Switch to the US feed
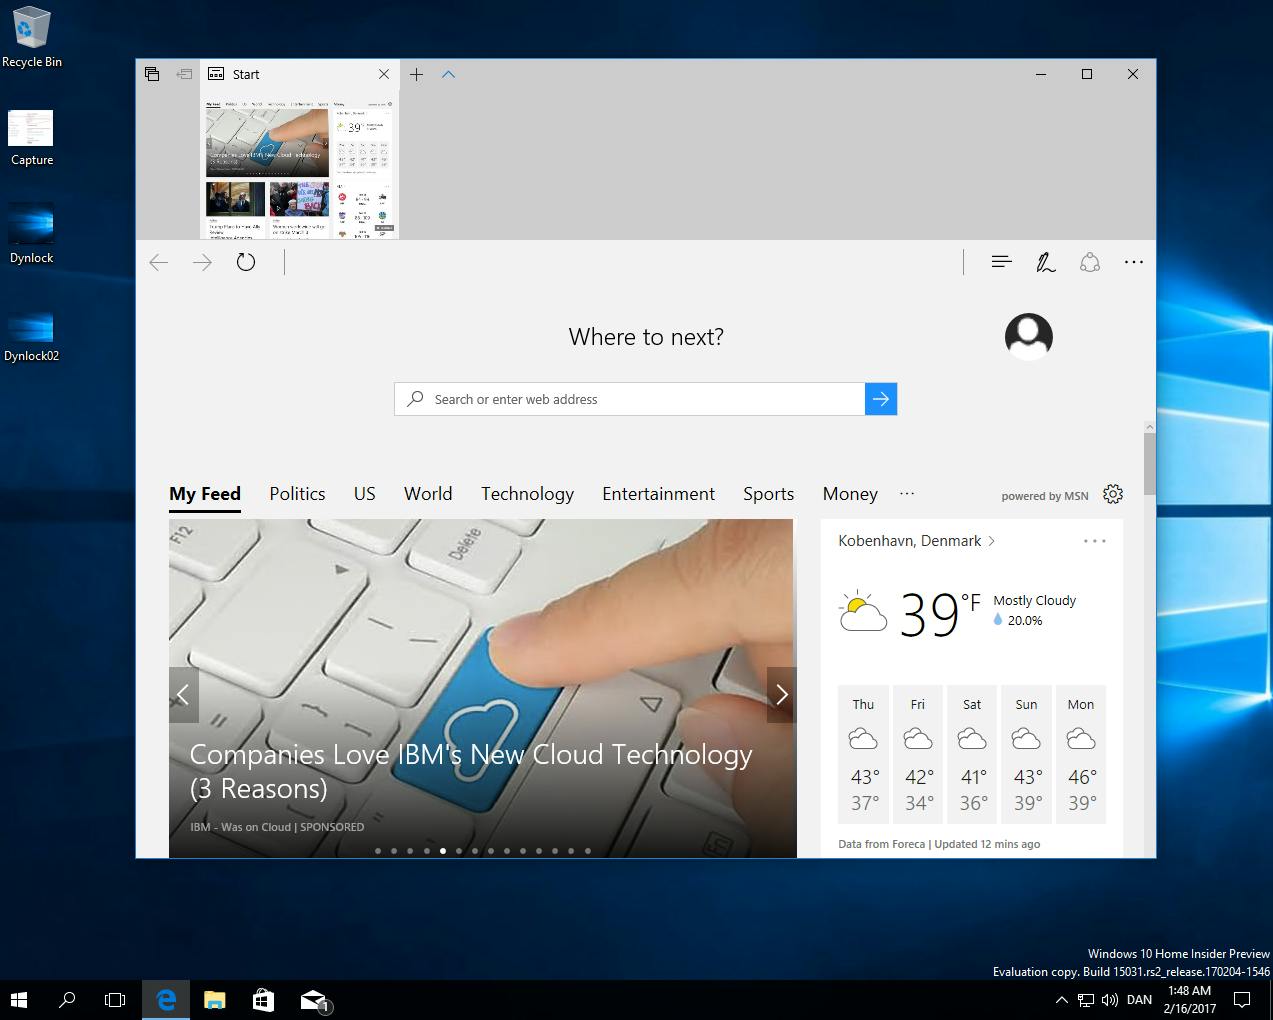The height and width of the screenshot is (1020, 1273). pos(365,494)
